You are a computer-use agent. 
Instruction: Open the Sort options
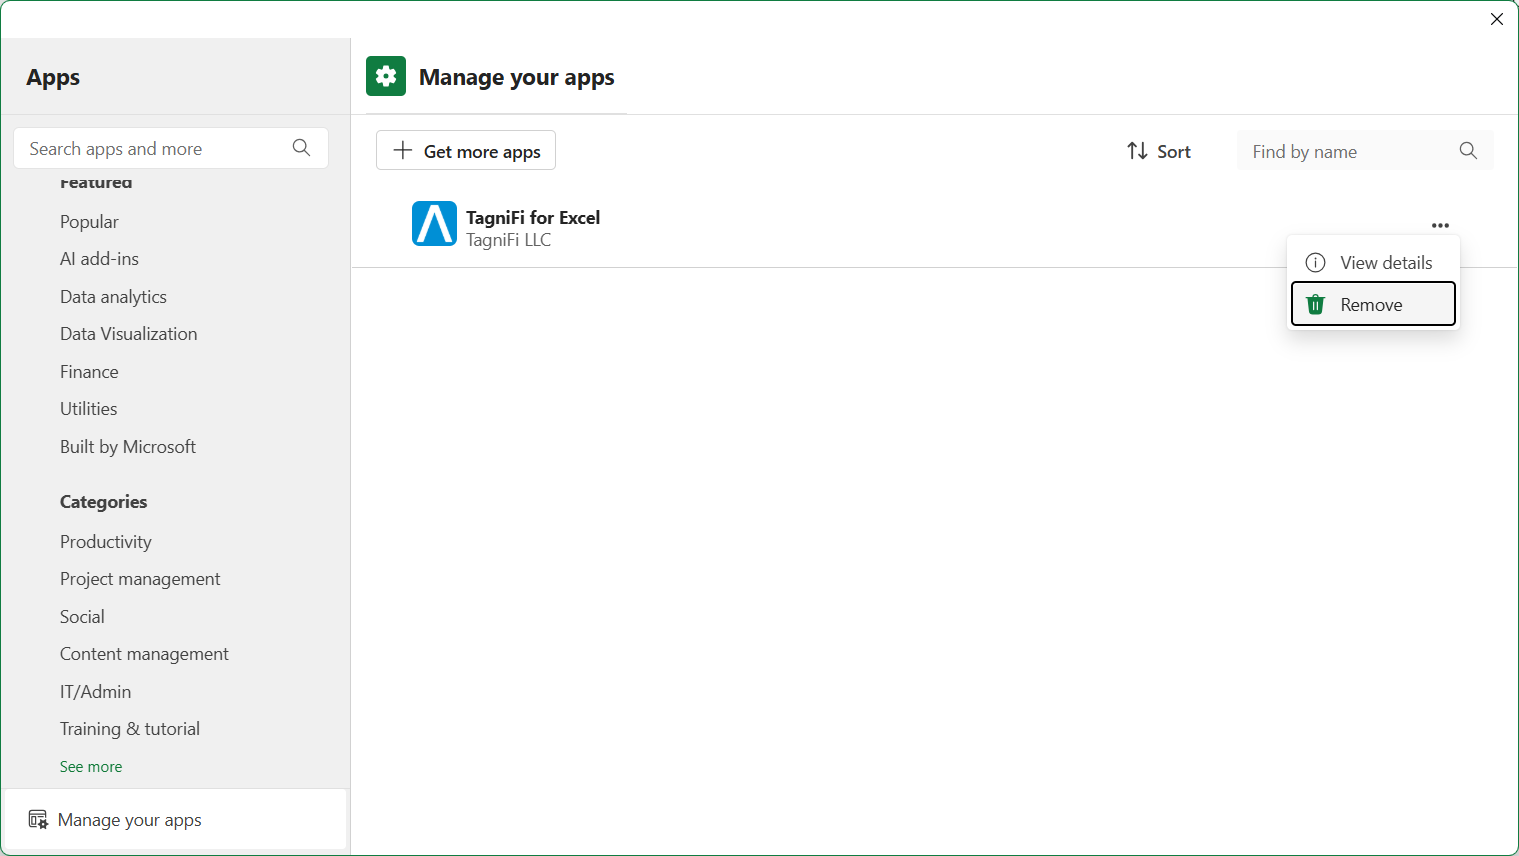coord(1159,151)
